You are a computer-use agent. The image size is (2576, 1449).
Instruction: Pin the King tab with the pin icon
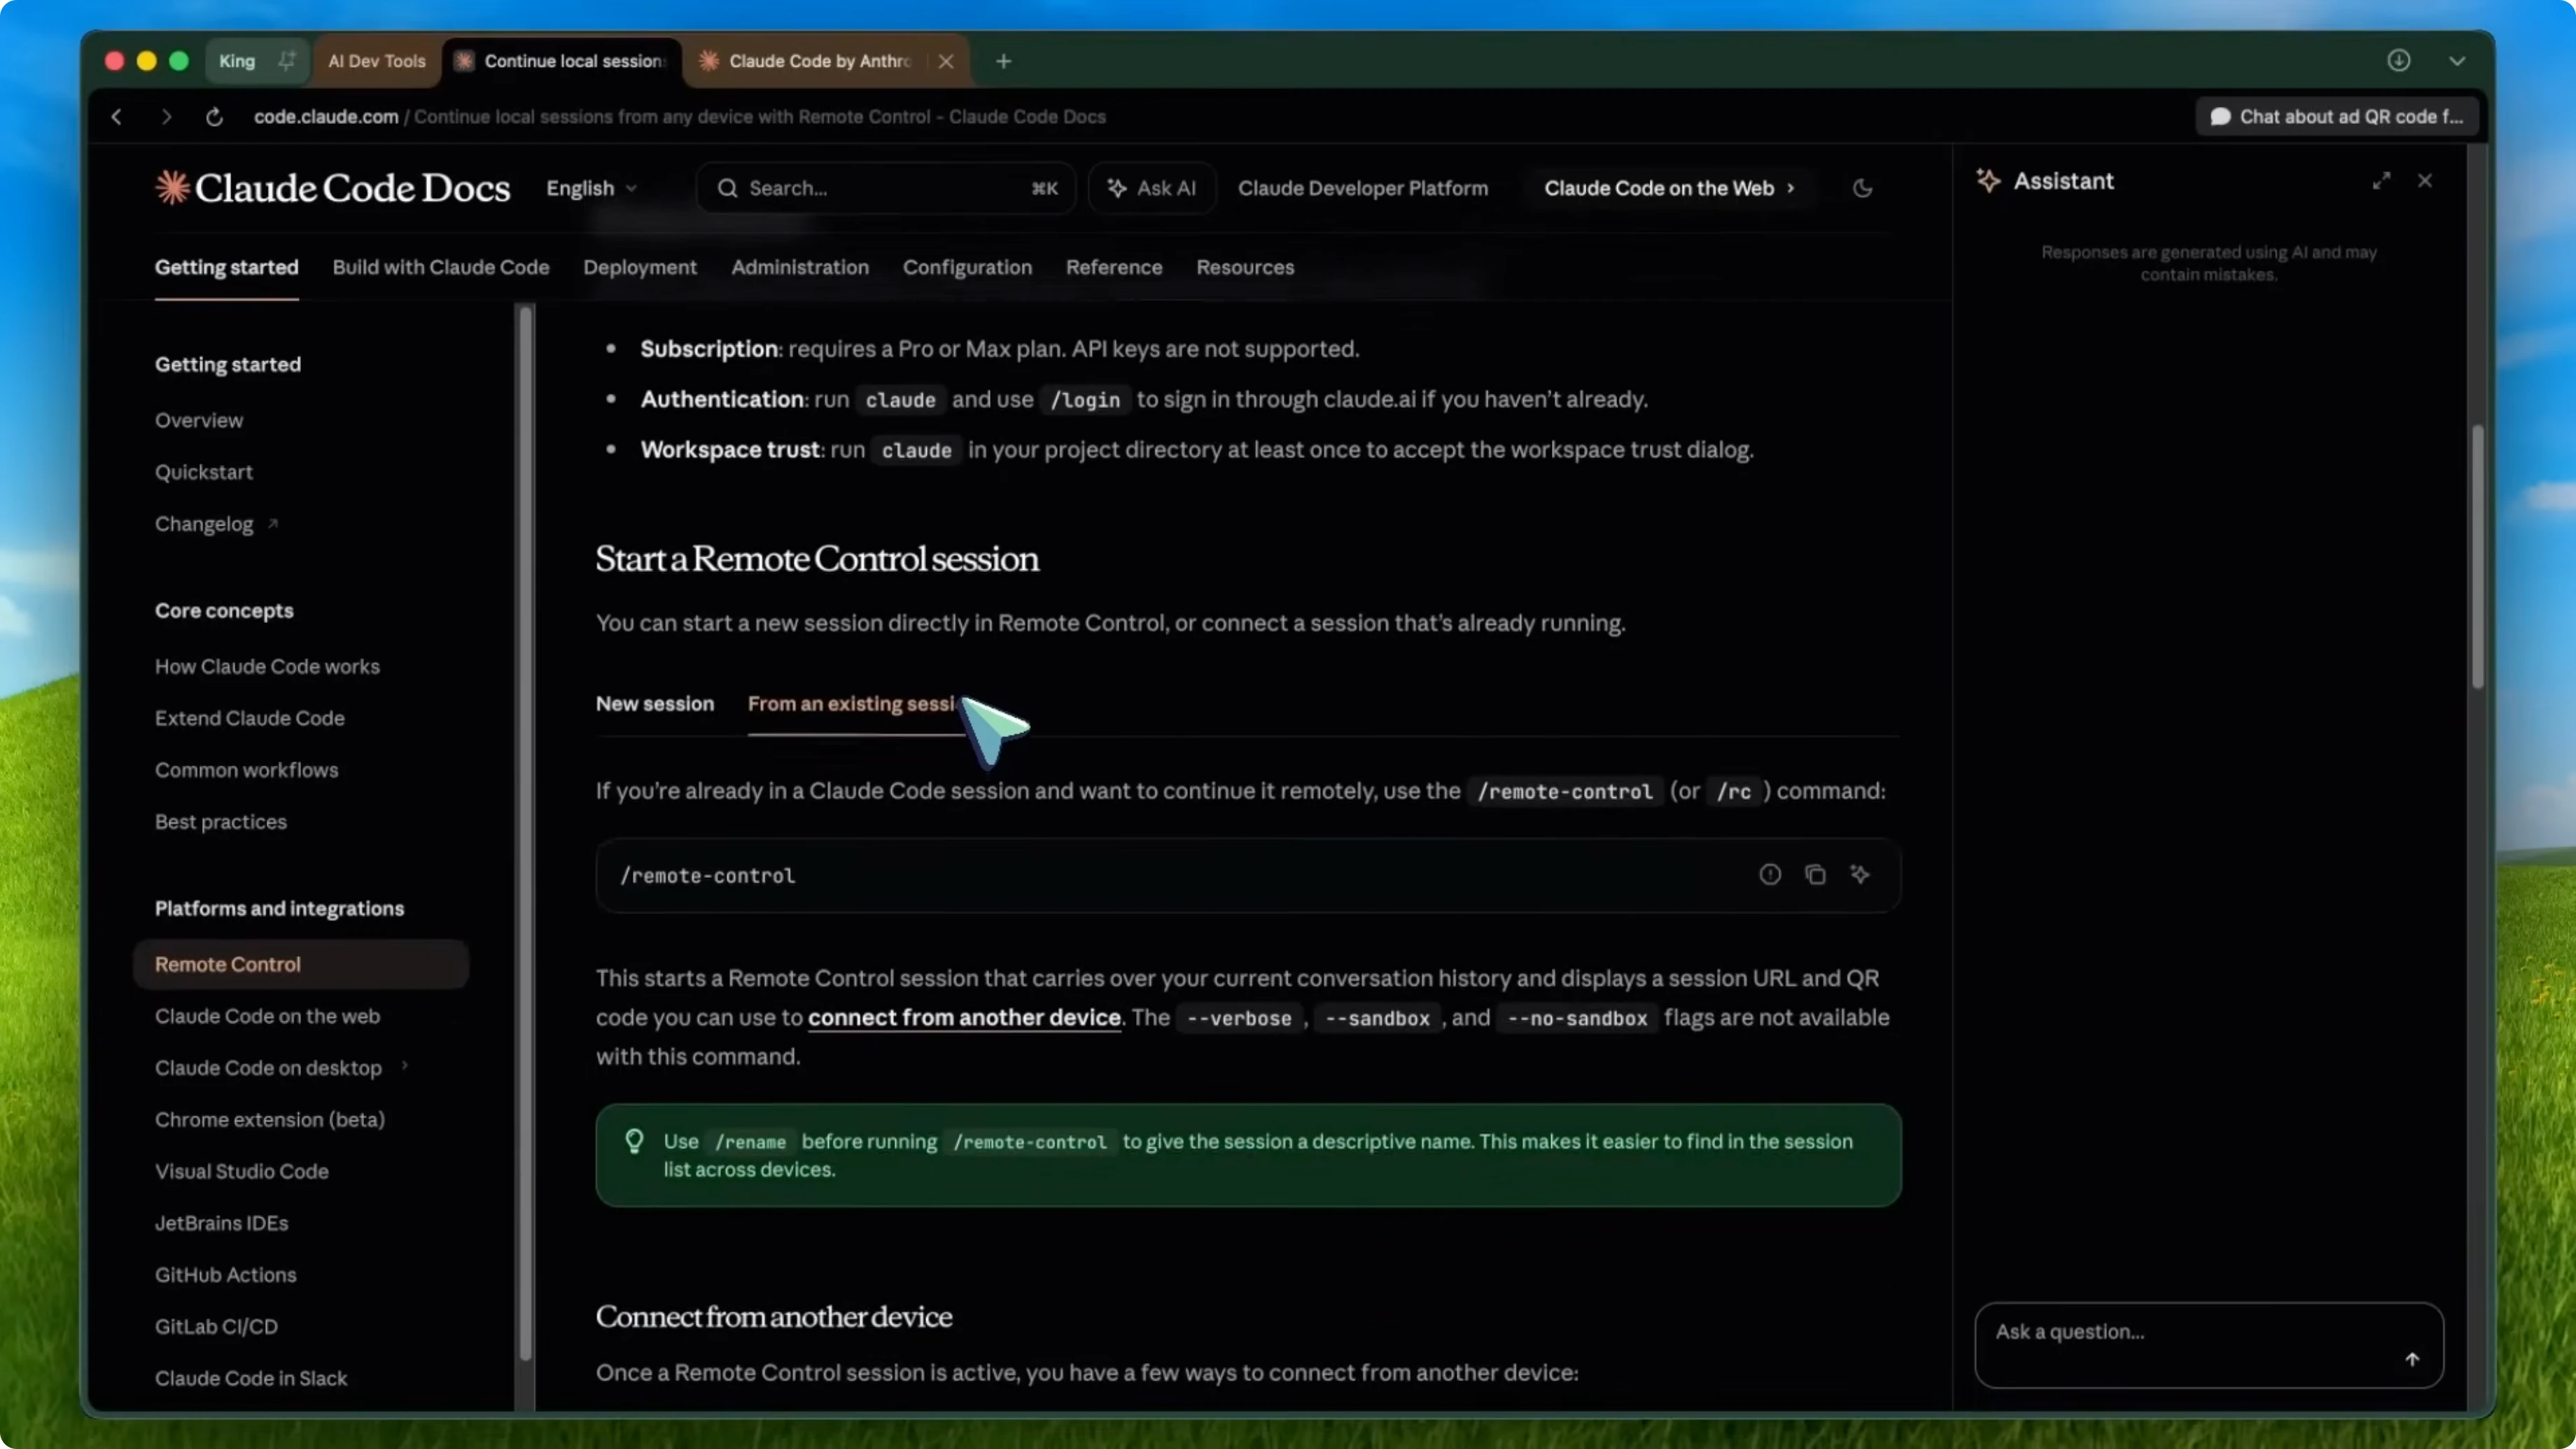tap(287, 61)
